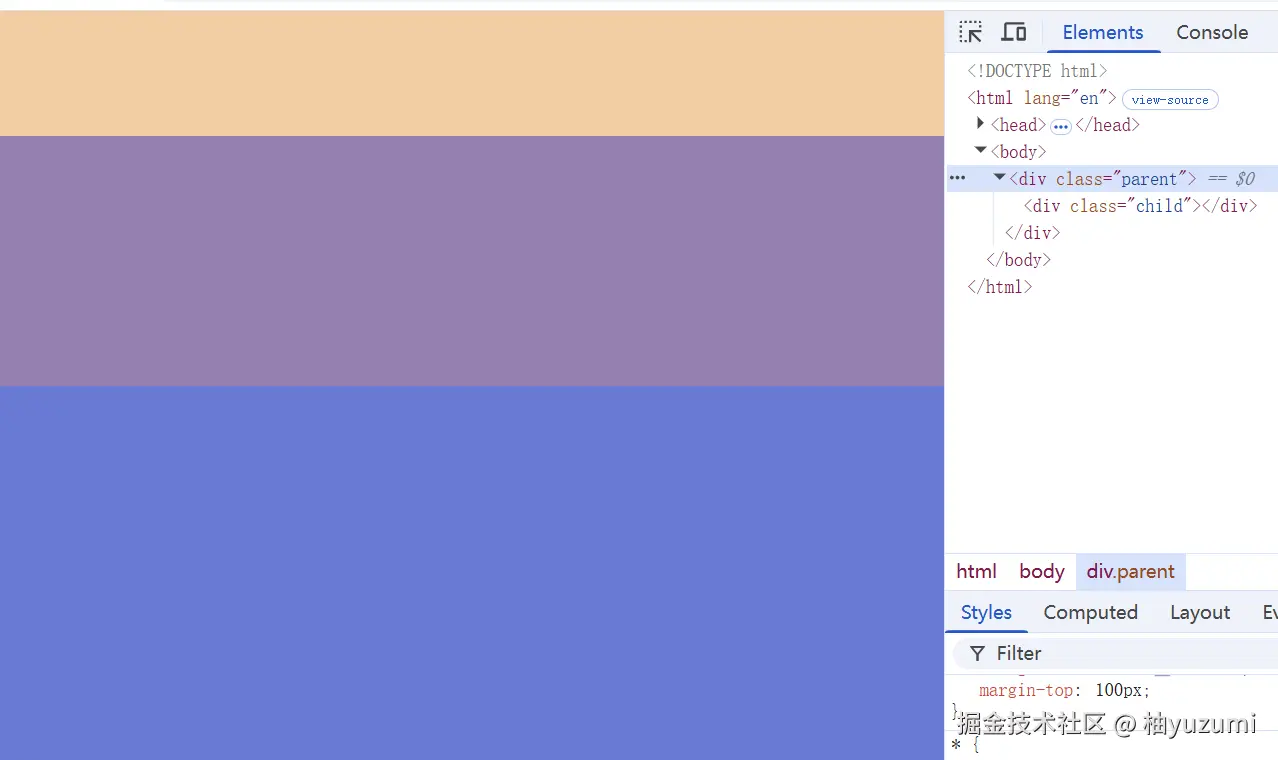
Task: Open the Layout tab
Action: (1200, 612)
